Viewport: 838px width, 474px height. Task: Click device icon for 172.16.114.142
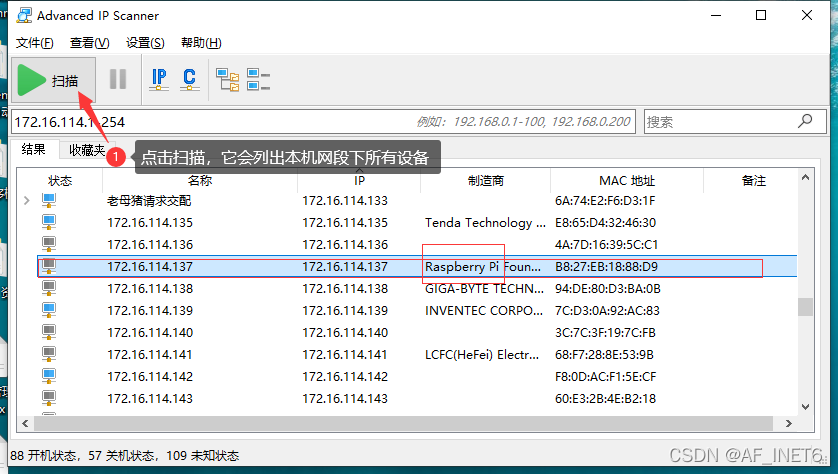tap(49, 376)
